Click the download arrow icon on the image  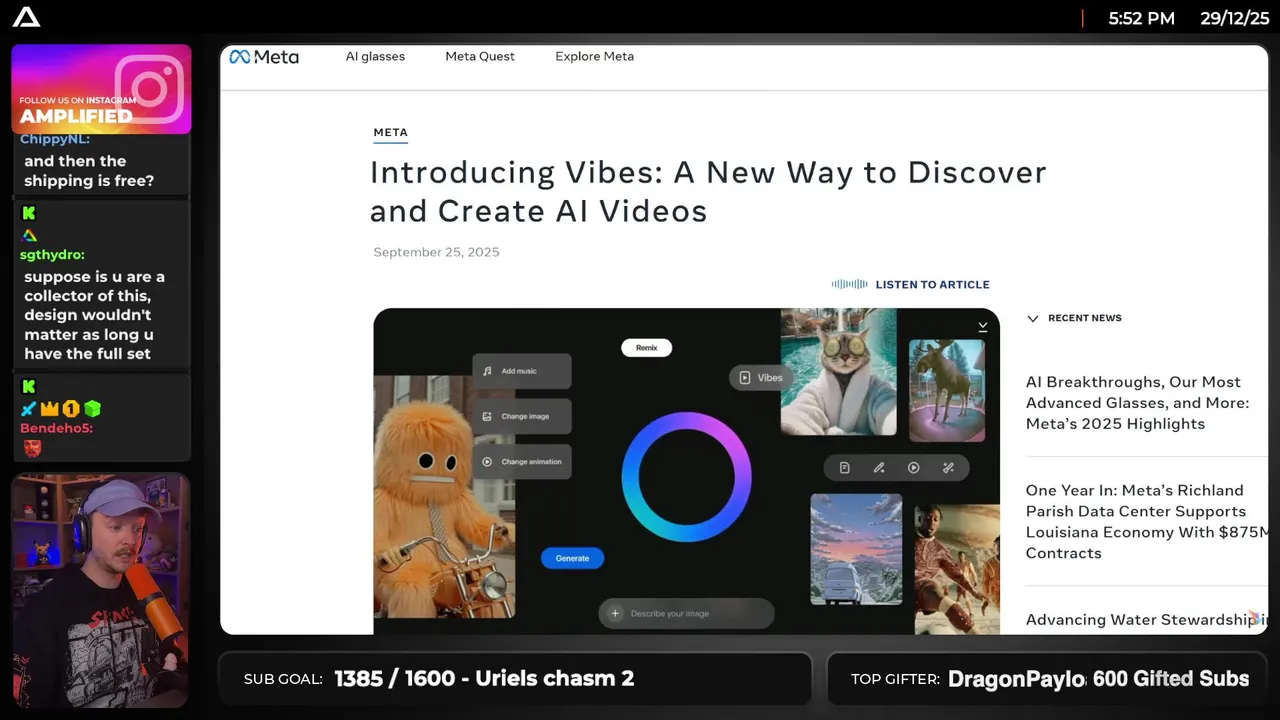click(983, 326)
